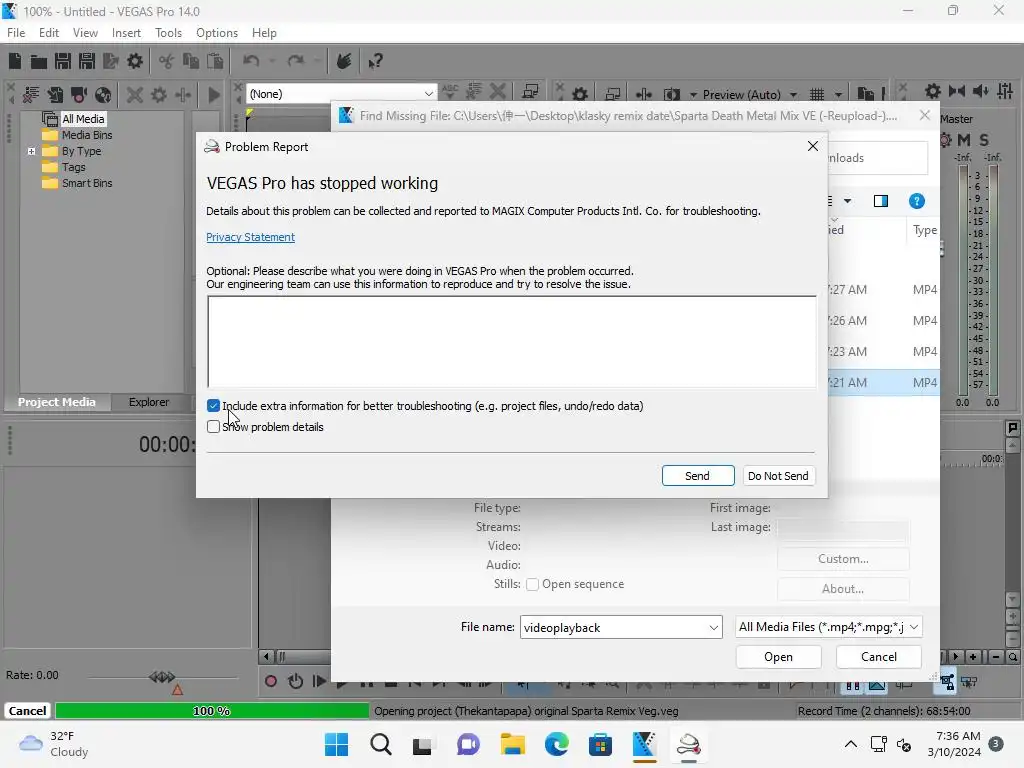Click the Capture Video icon
This screenshot has height=768, width=1024.
coord(79,95)
